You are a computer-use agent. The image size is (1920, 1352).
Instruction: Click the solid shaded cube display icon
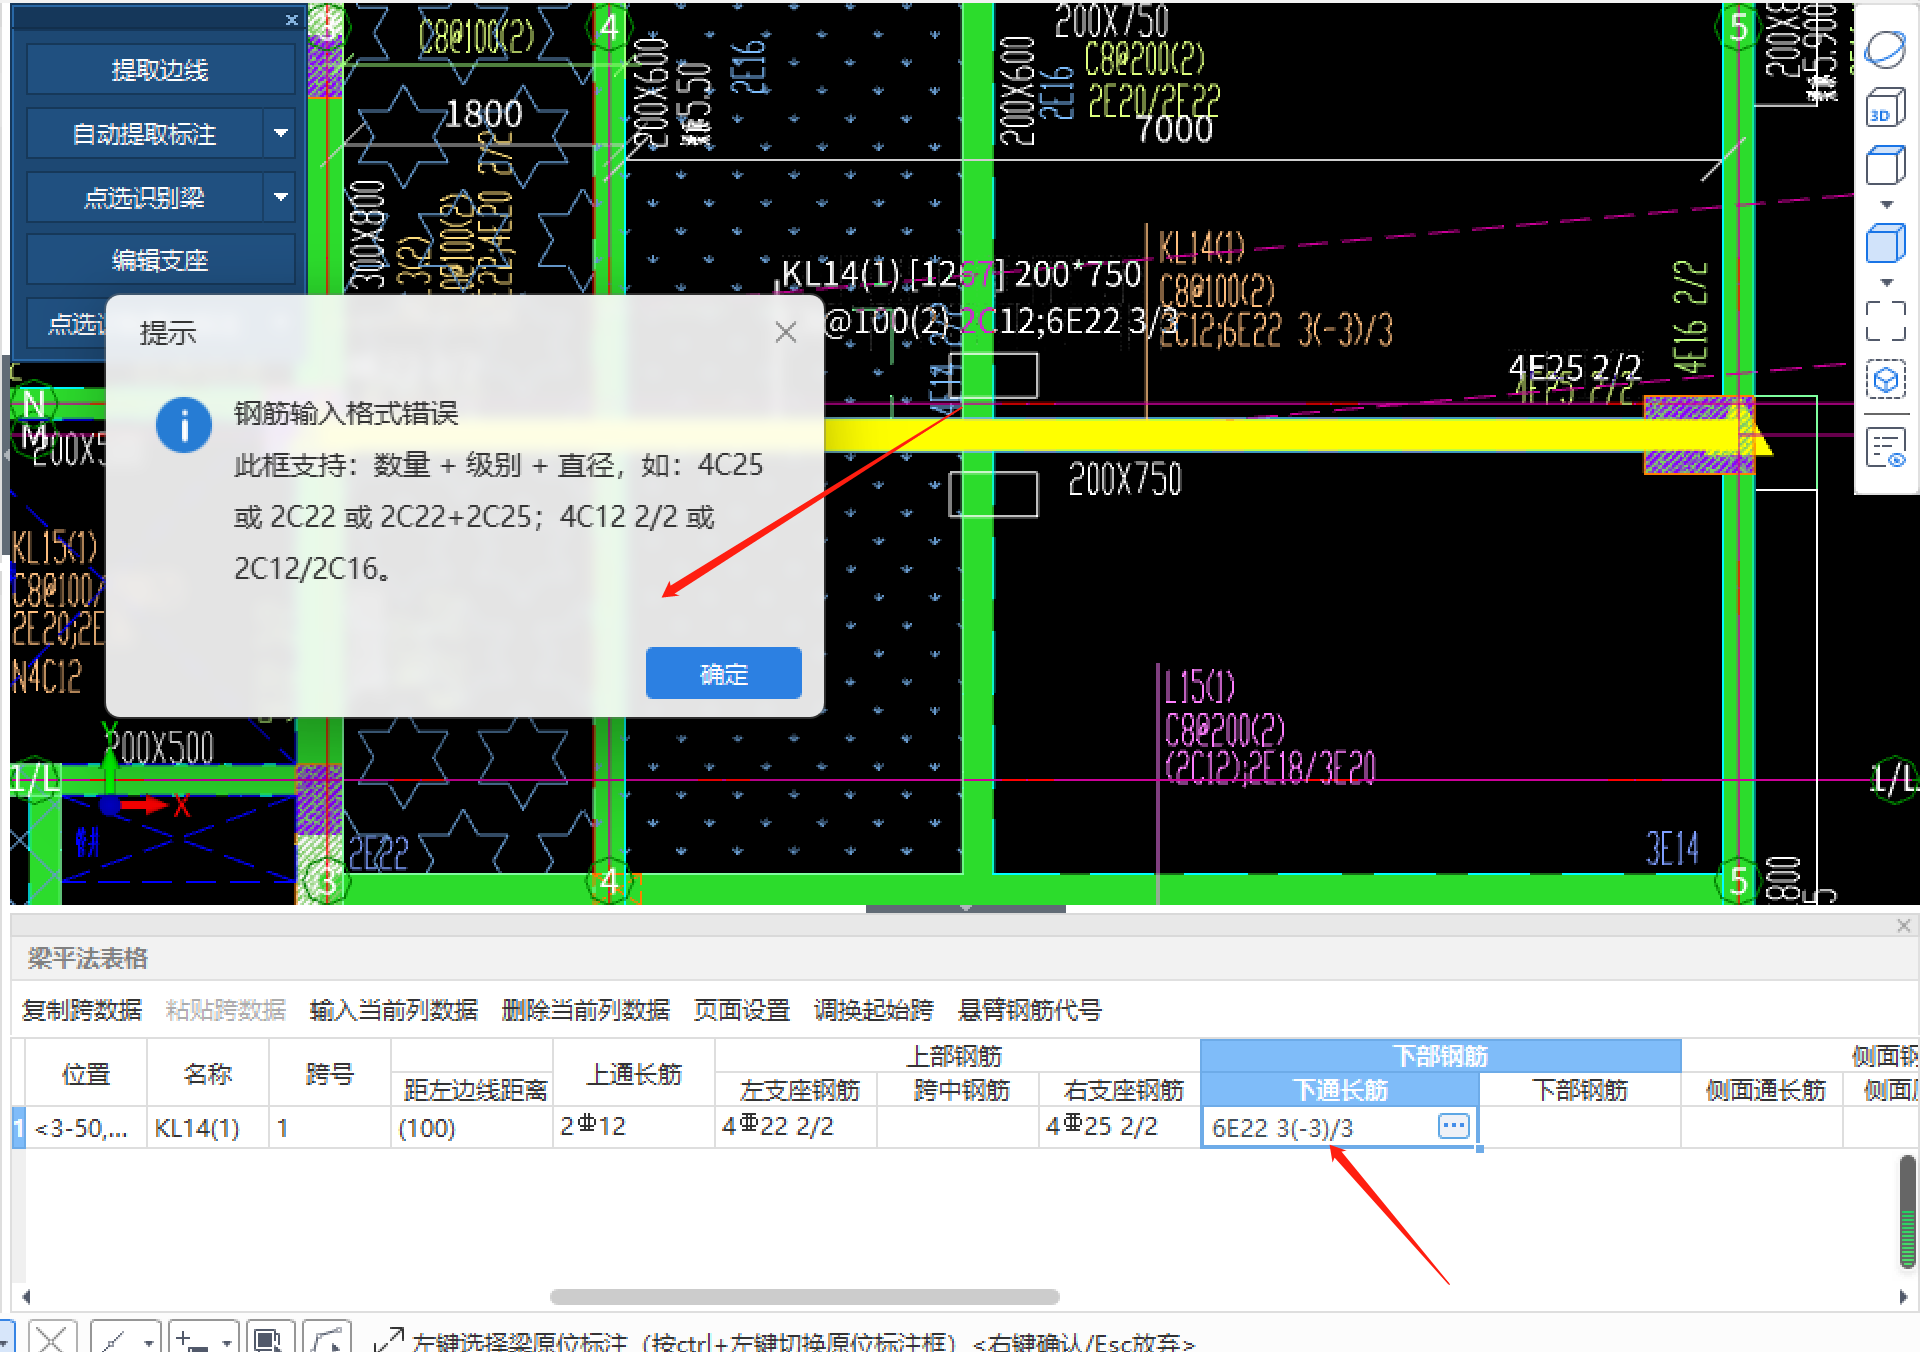click(x=1885, y=243)
